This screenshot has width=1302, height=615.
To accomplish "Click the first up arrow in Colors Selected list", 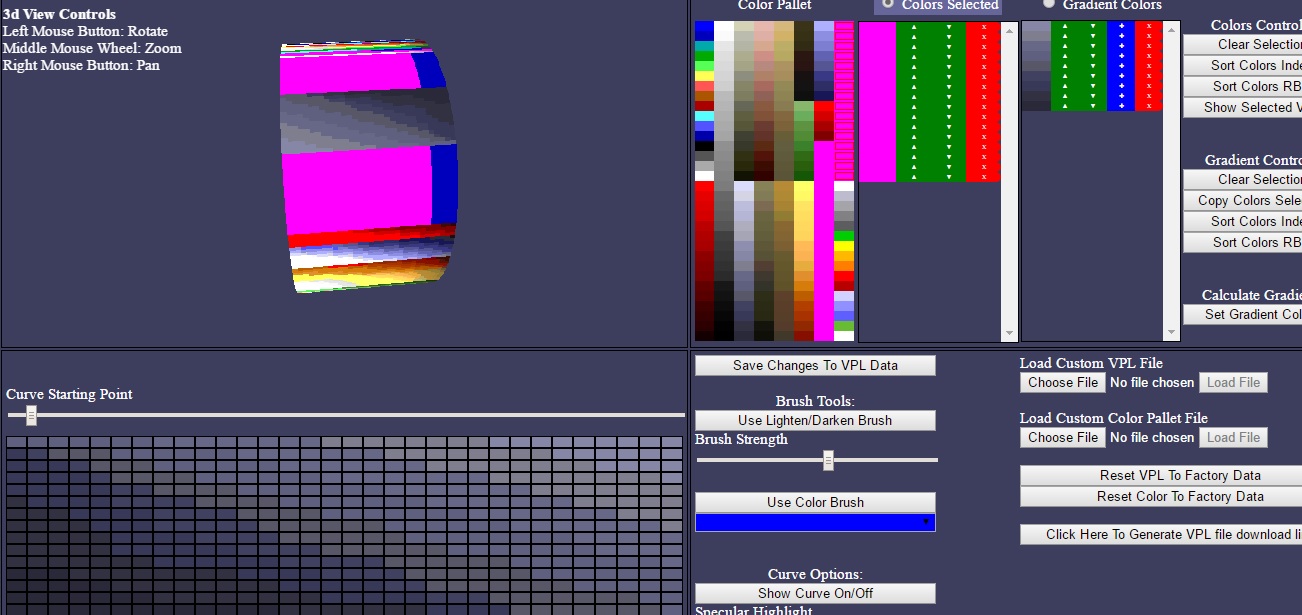I will tap(914, 27).
